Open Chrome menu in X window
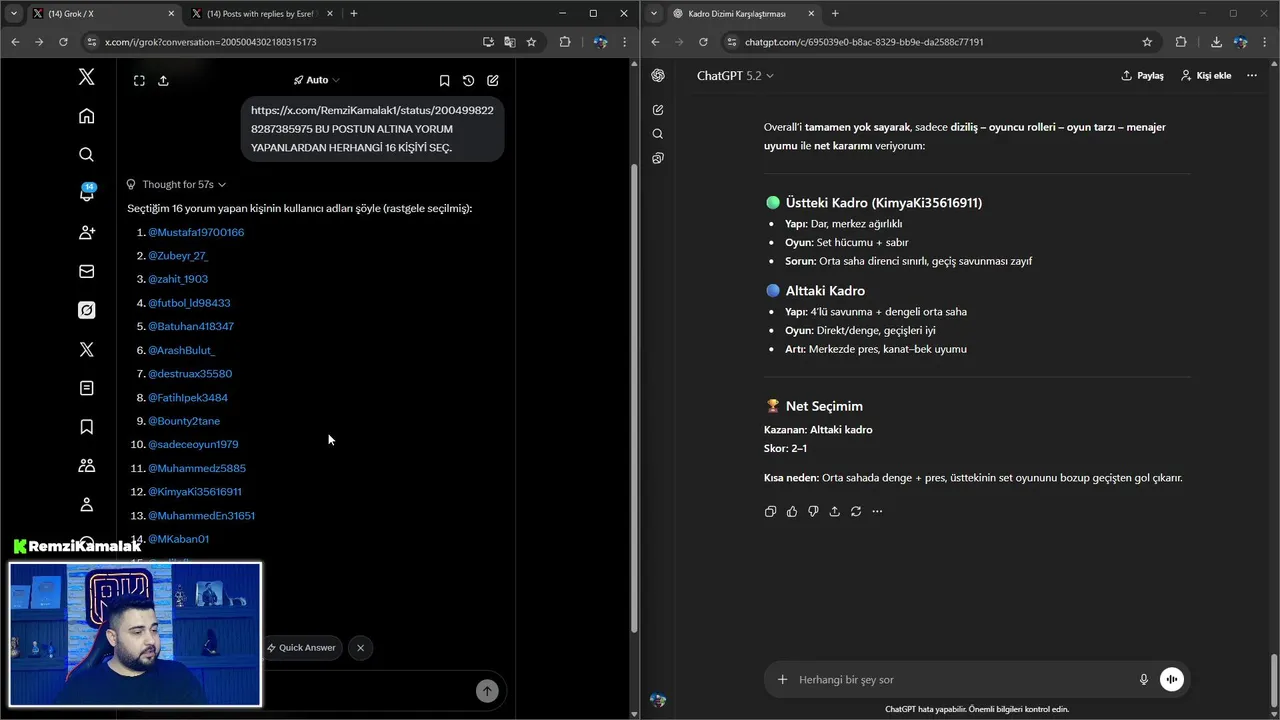 623,42
